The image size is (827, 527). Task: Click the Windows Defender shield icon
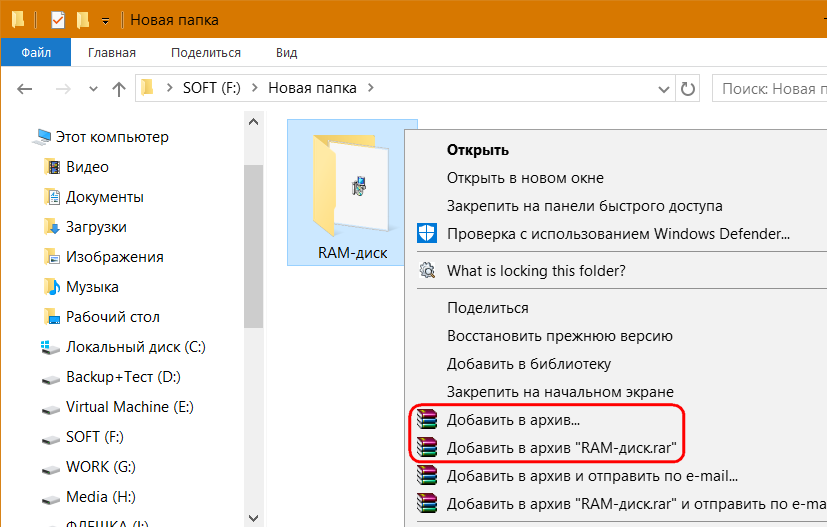click(x=428, y=234)
